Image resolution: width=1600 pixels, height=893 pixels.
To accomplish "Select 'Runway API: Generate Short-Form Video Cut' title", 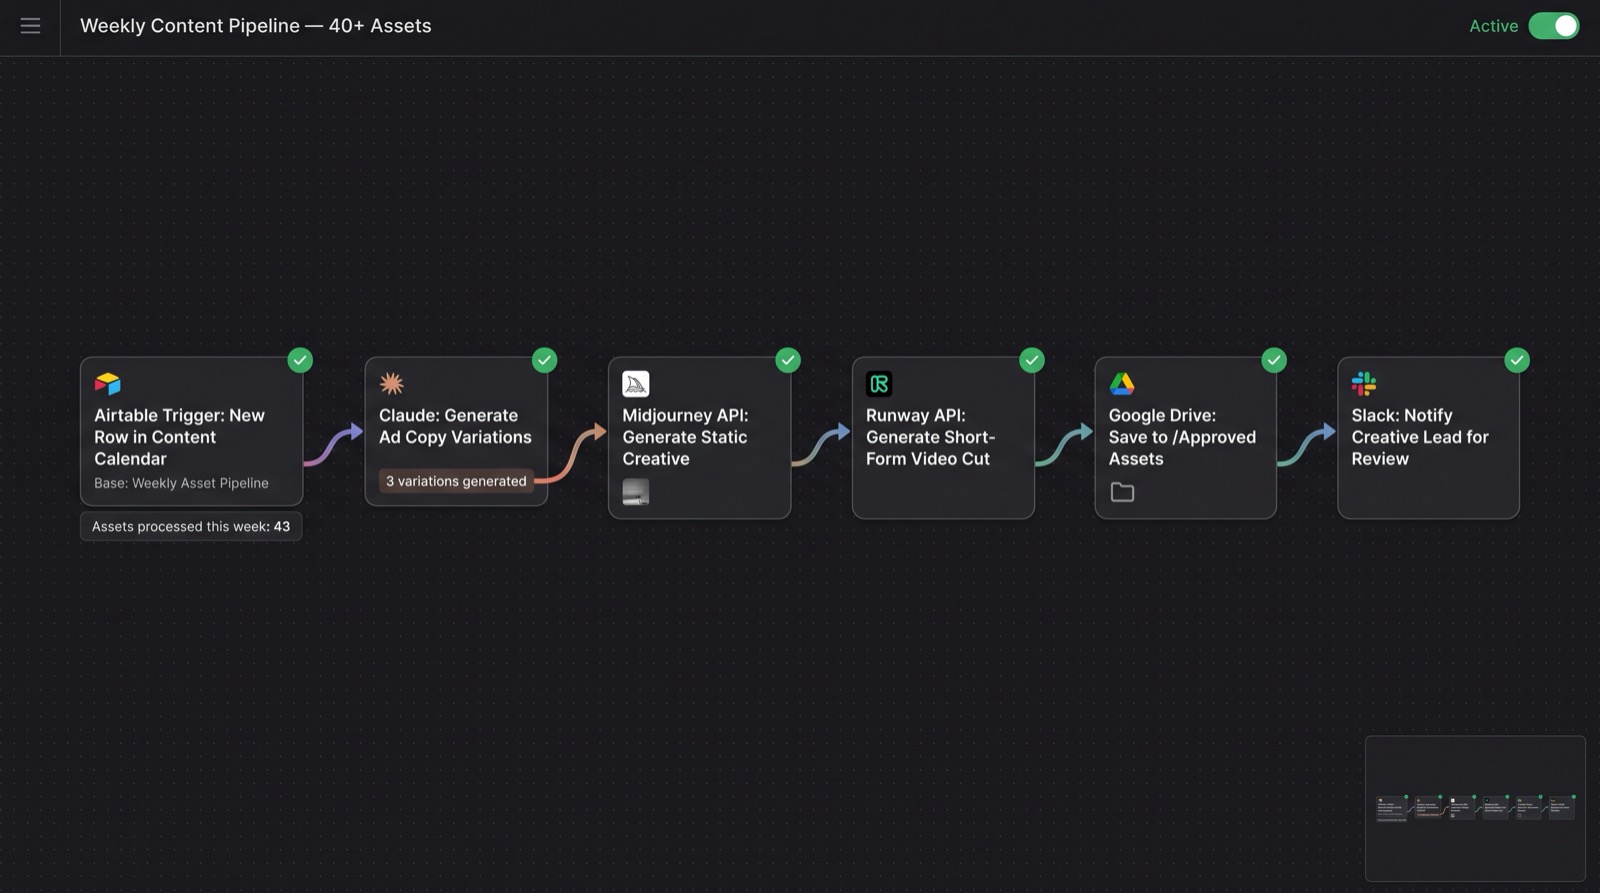I will (930, 437).
